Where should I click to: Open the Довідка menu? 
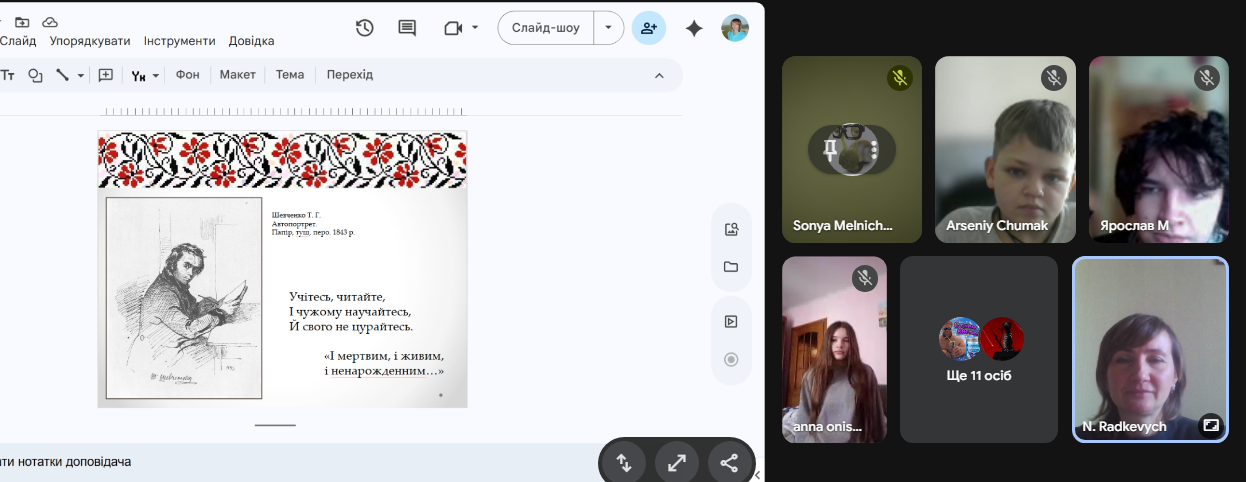click(x=251, y=41)
